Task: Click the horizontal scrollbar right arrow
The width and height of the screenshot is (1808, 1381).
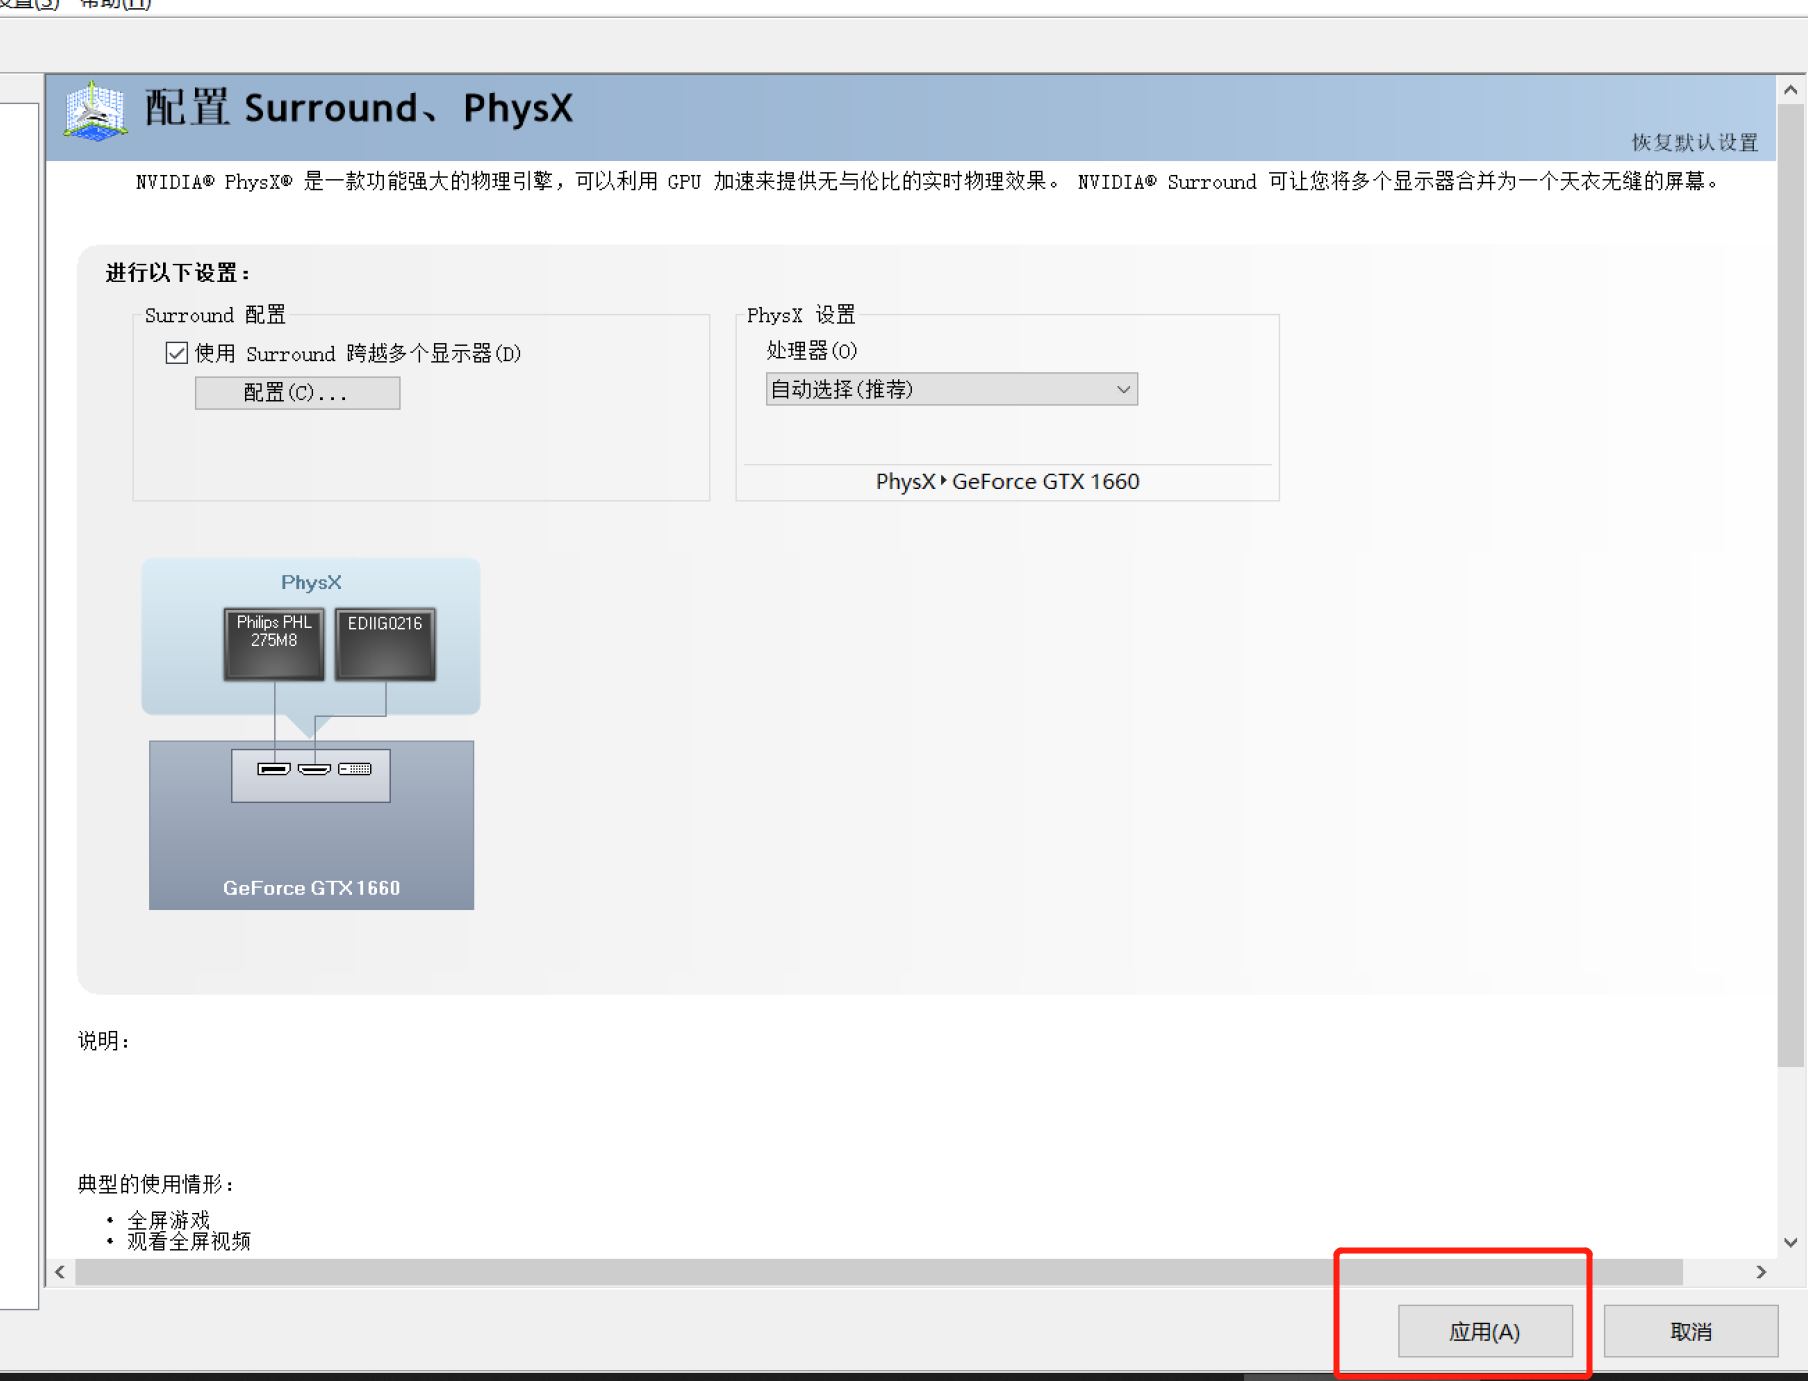Action: 1762,1272
